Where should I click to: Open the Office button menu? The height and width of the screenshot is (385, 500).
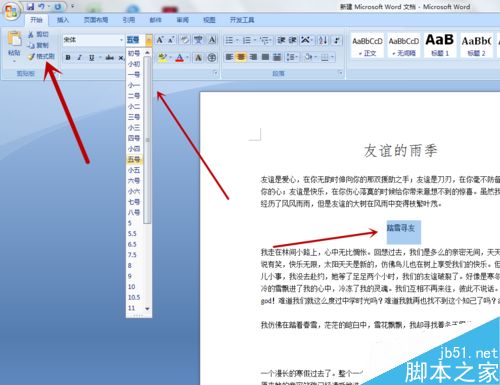(11, 11)
